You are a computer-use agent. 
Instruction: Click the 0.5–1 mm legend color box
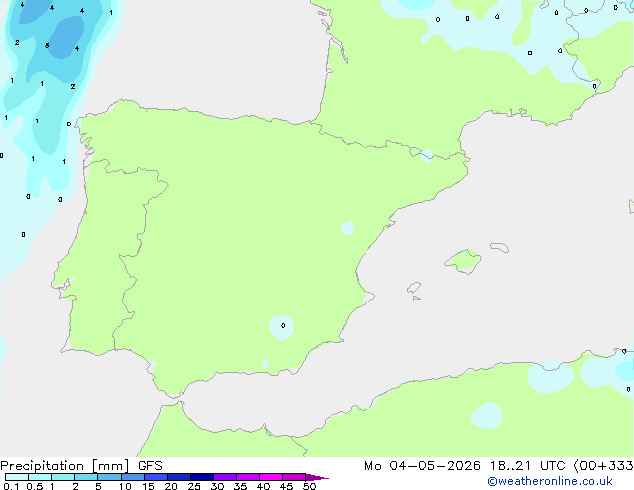pos(40,477)
